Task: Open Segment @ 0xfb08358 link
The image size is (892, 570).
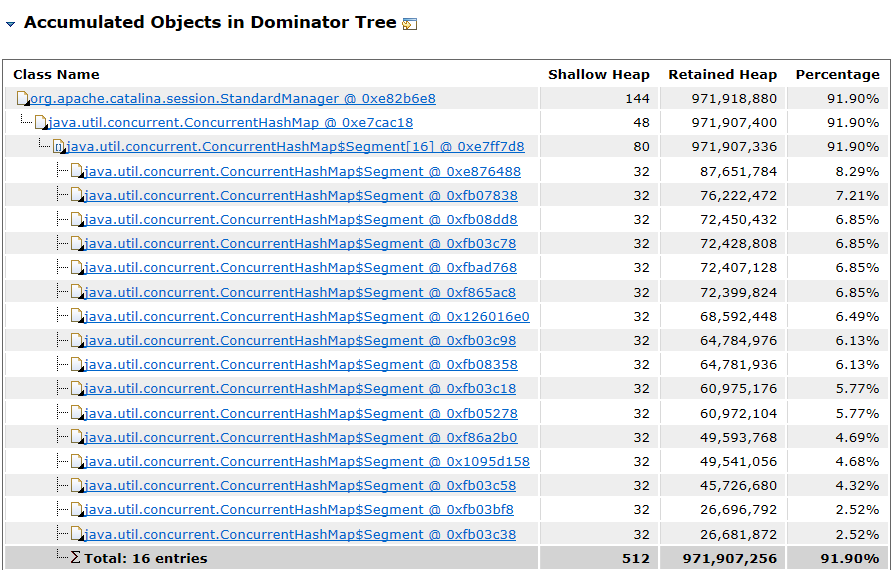Action: tap(301, 364)
